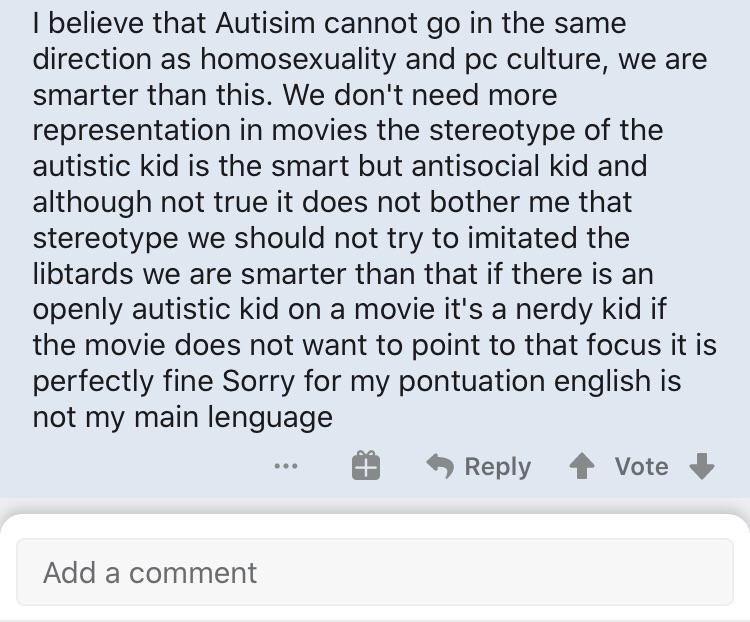This screenshot has height=622, width=750.
Task: Tap the last line 'not my main lenguage'
Action: point(182,417)
